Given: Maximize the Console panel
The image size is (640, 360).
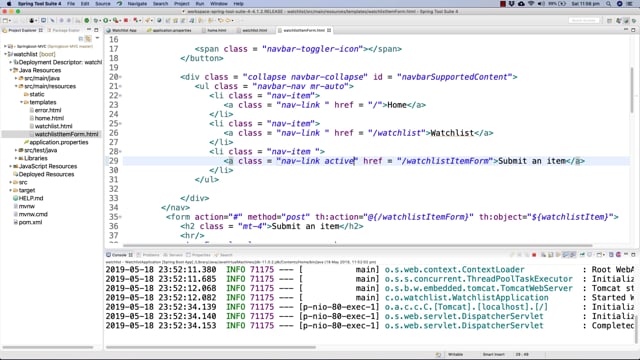Looking at the screenshot, I should pos(633,255).
